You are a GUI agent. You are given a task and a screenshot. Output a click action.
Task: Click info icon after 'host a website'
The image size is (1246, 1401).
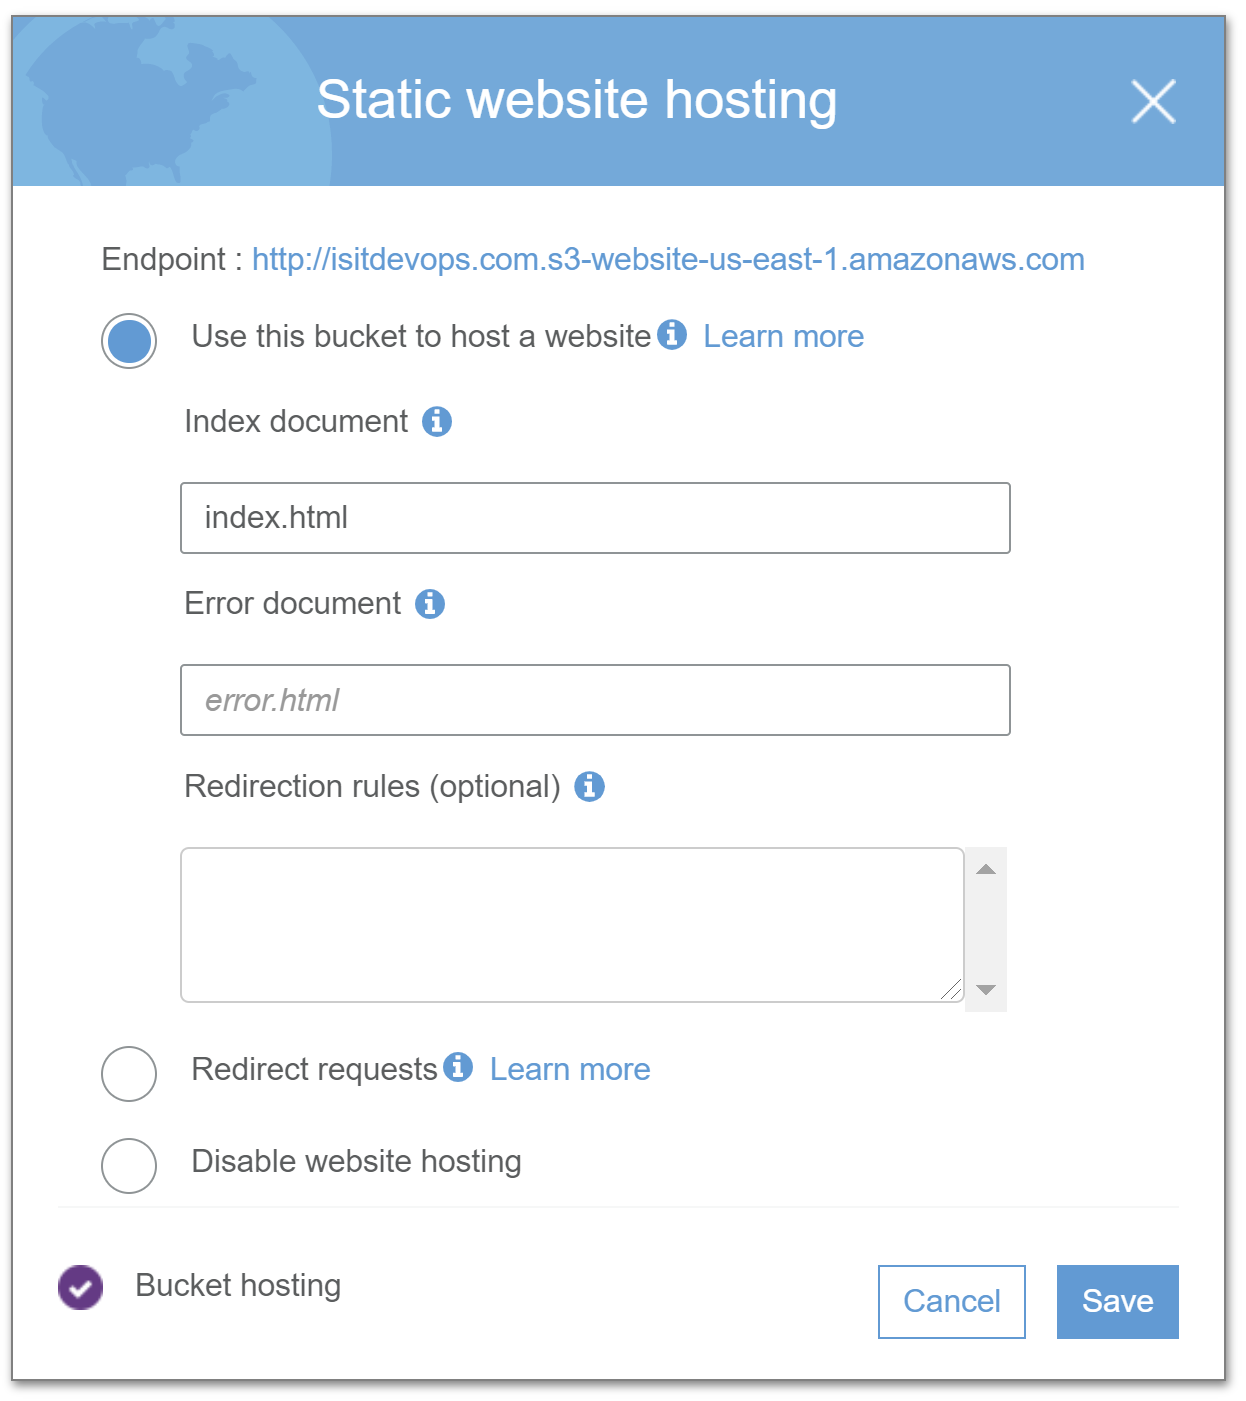672,334
